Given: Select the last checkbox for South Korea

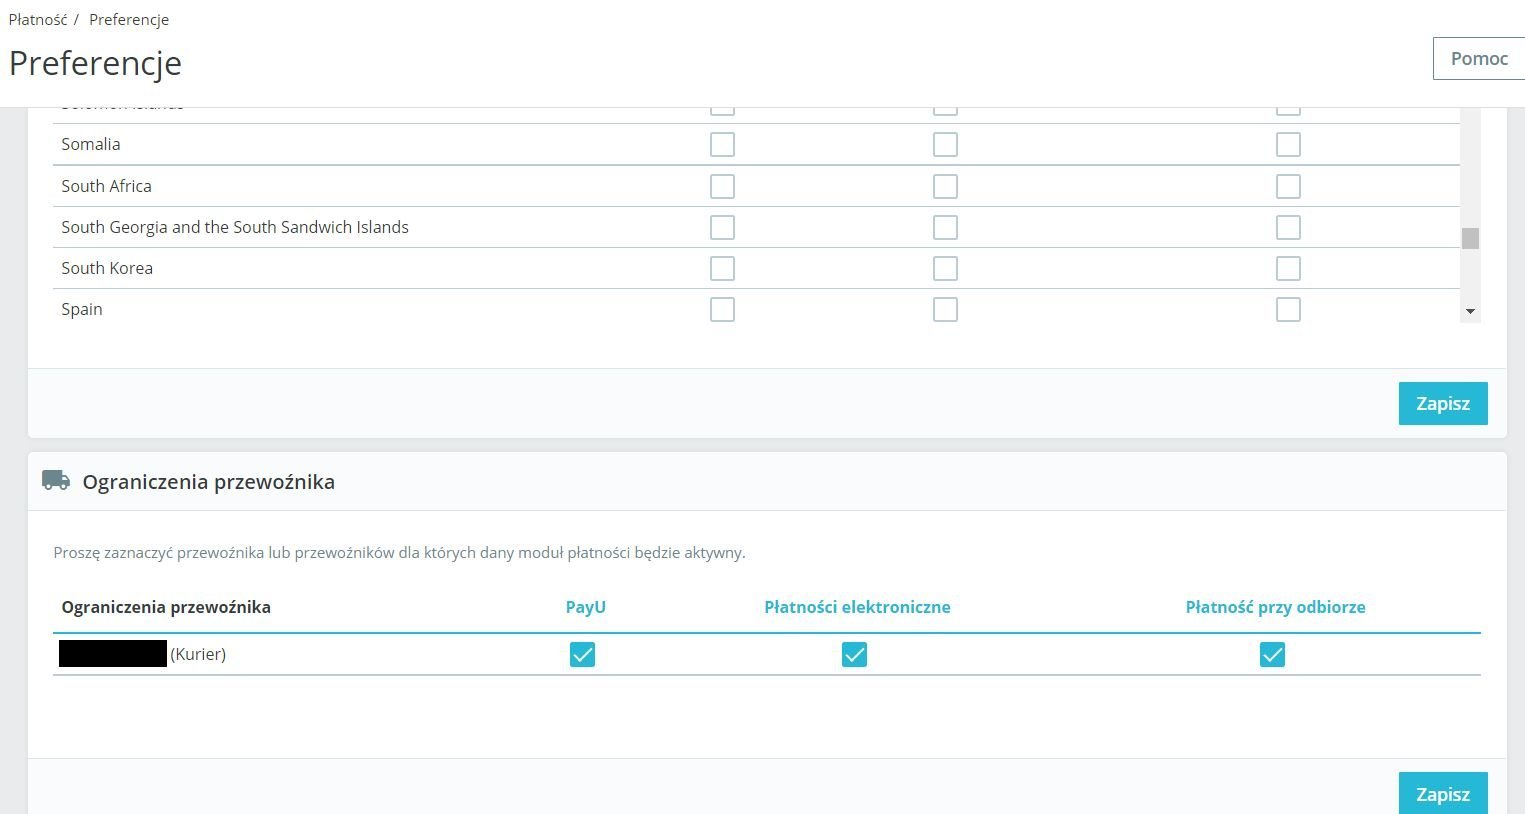Looking at the screenshot, I should pos(1288,269).
